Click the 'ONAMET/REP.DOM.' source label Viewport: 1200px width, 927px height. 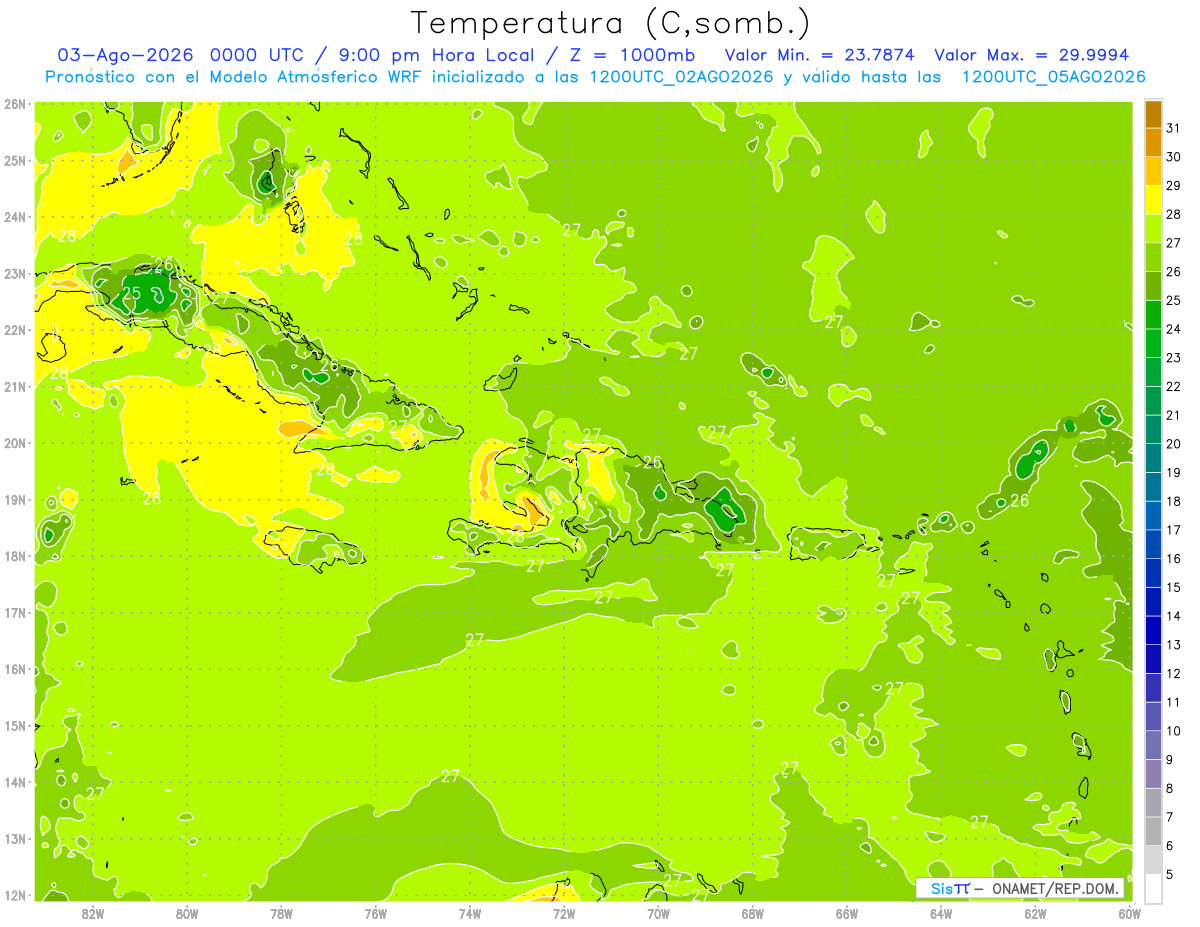(1056, 888)
